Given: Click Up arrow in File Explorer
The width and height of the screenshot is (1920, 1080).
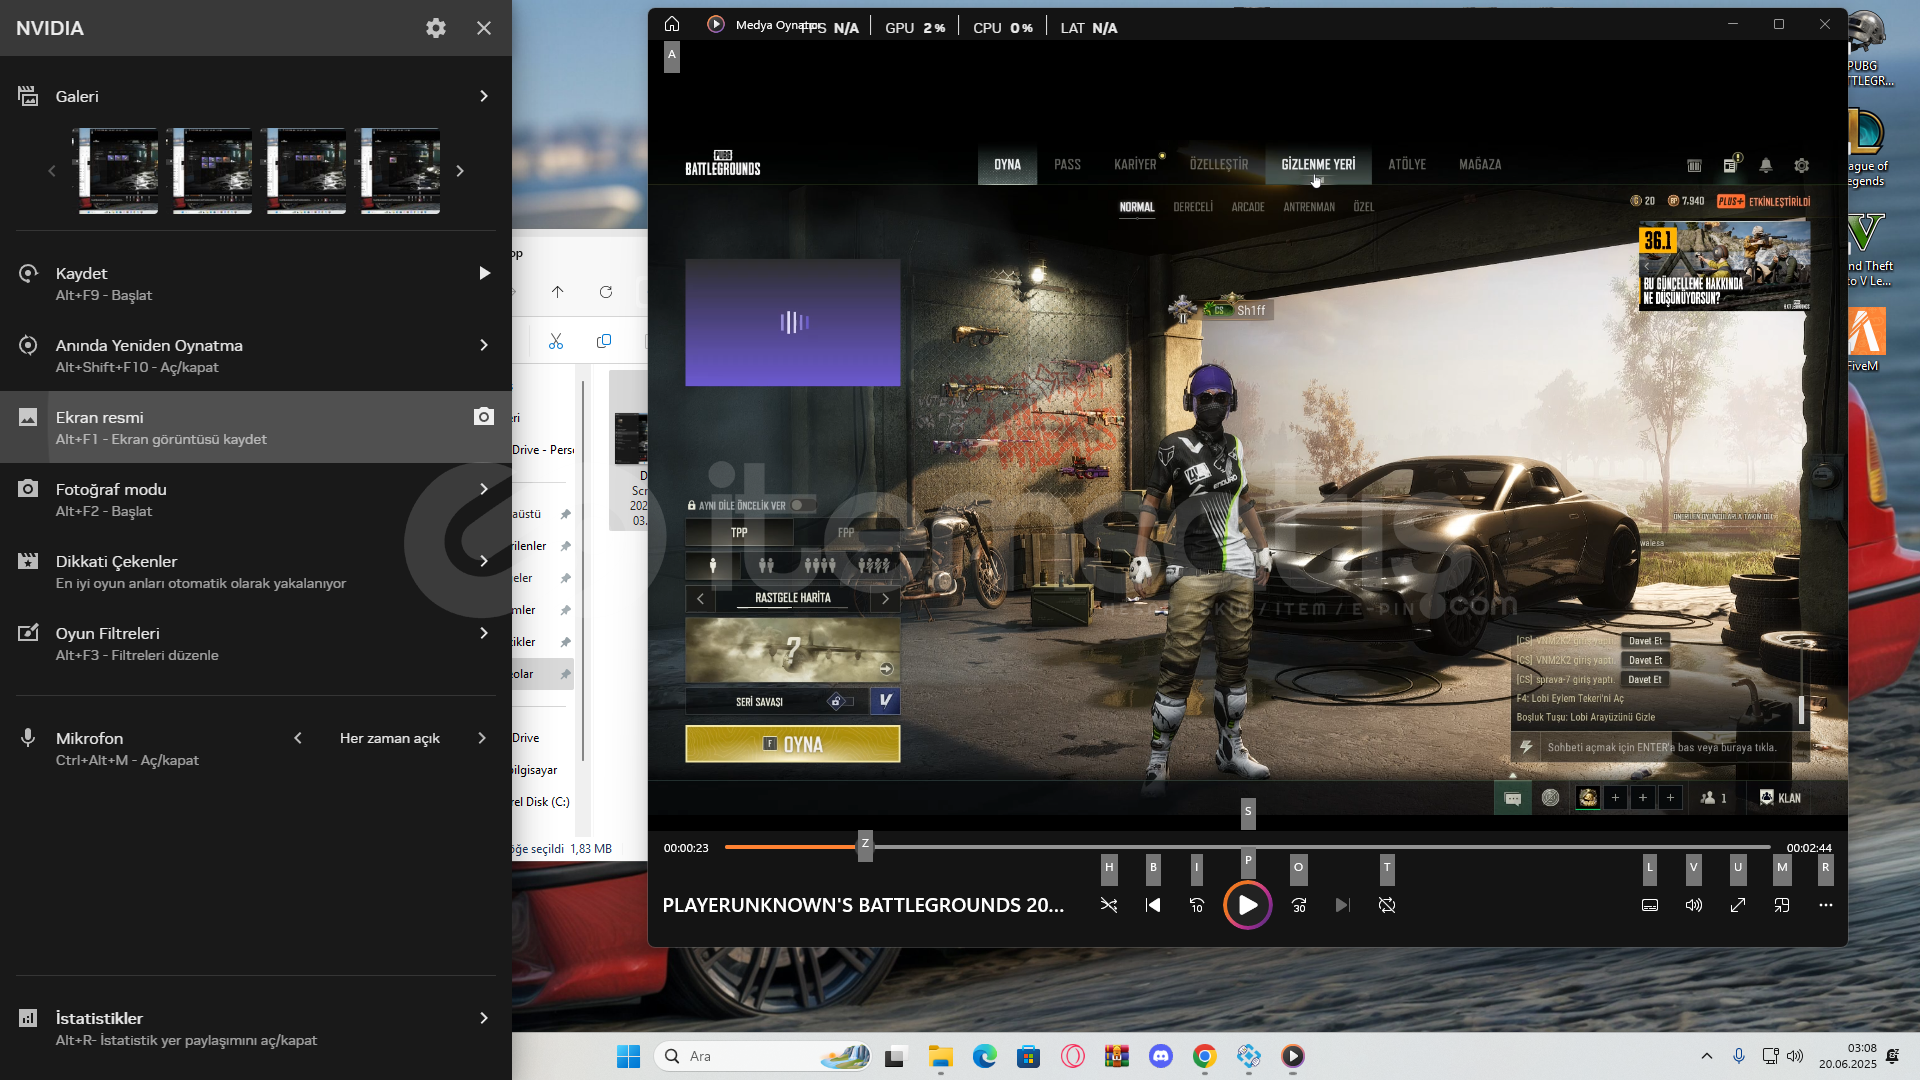Looking at the screenshot, I should [558, 292].
